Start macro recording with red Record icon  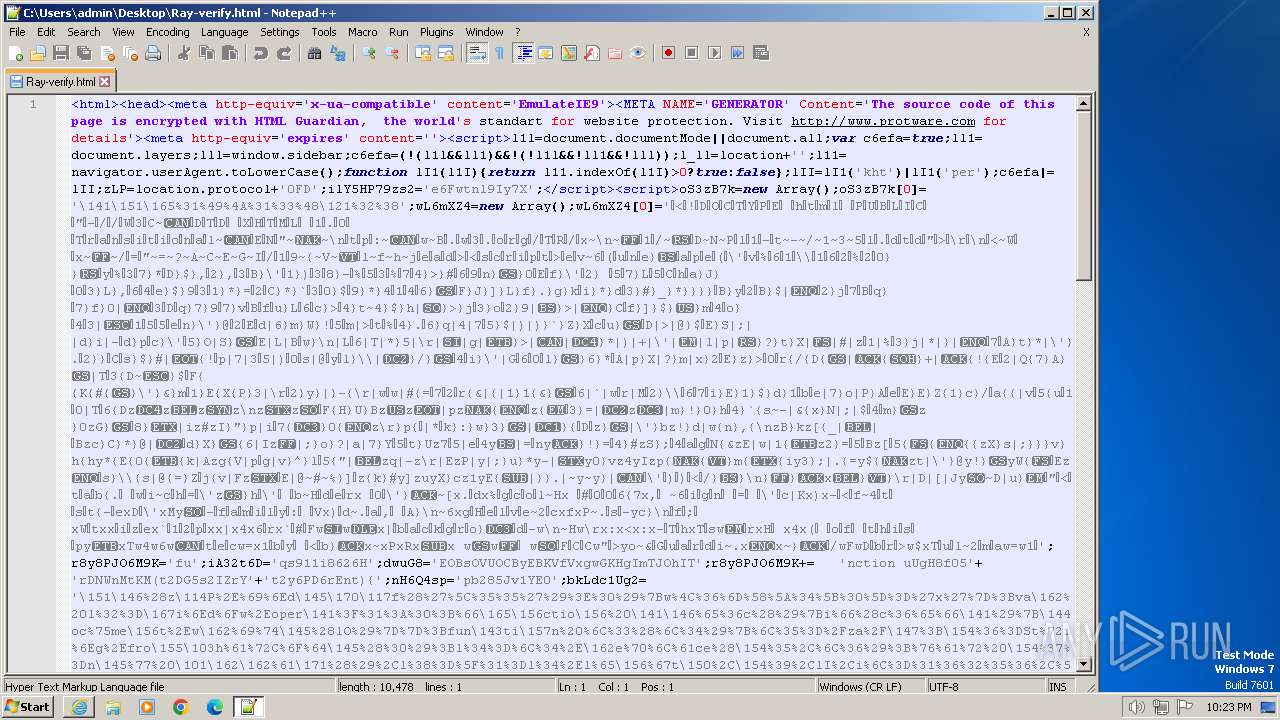668,53
